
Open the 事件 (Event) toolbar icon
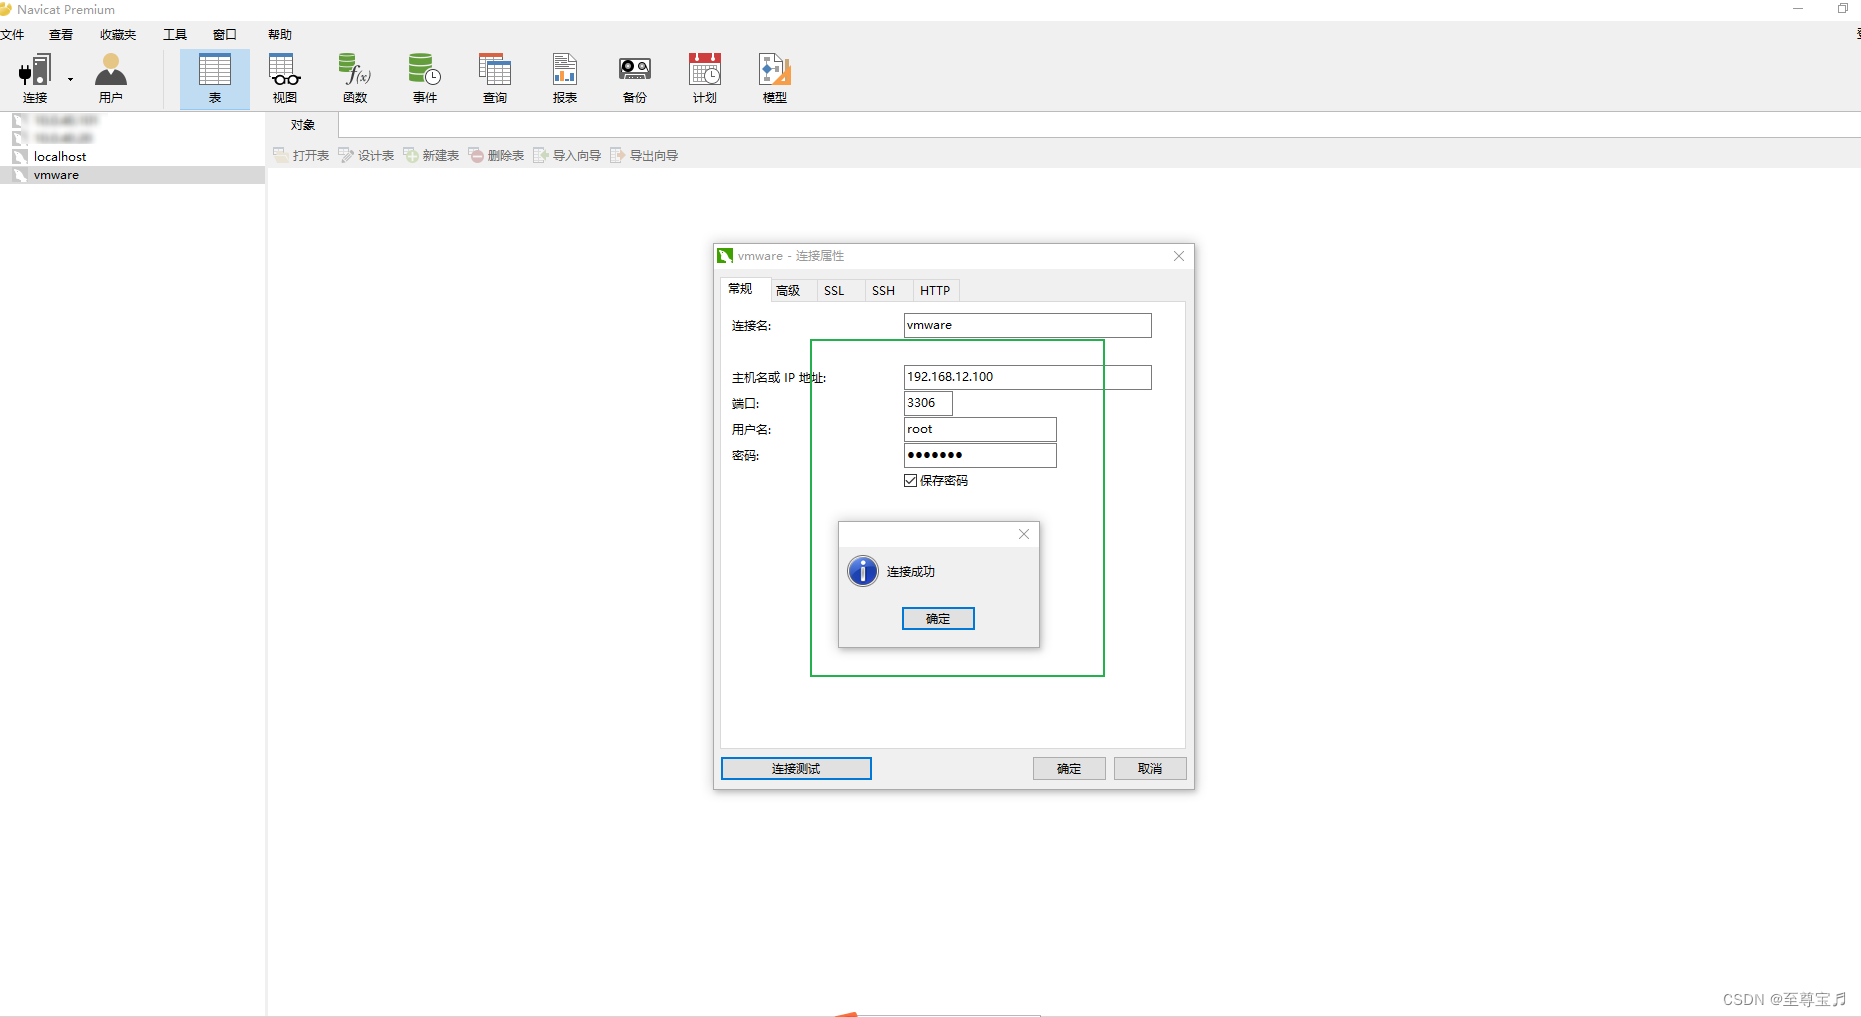425,78
